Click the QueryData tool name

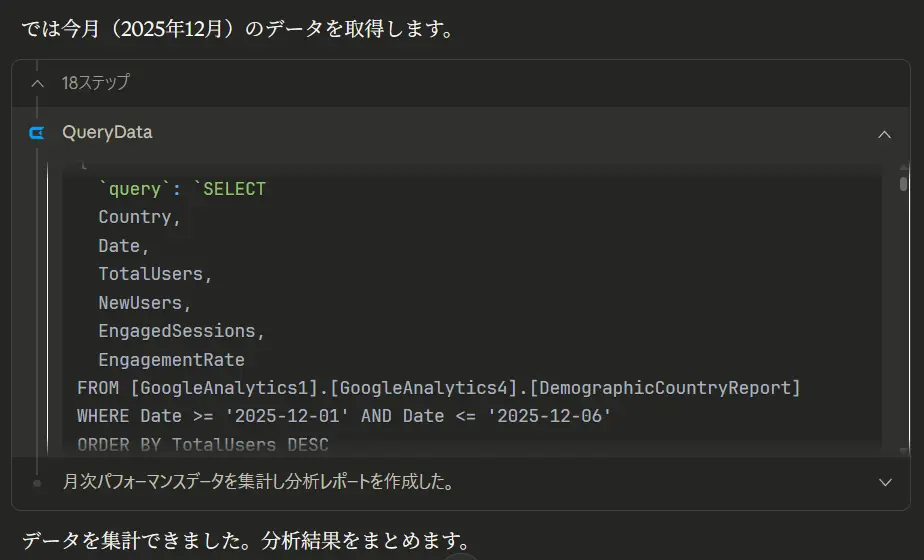107,132
